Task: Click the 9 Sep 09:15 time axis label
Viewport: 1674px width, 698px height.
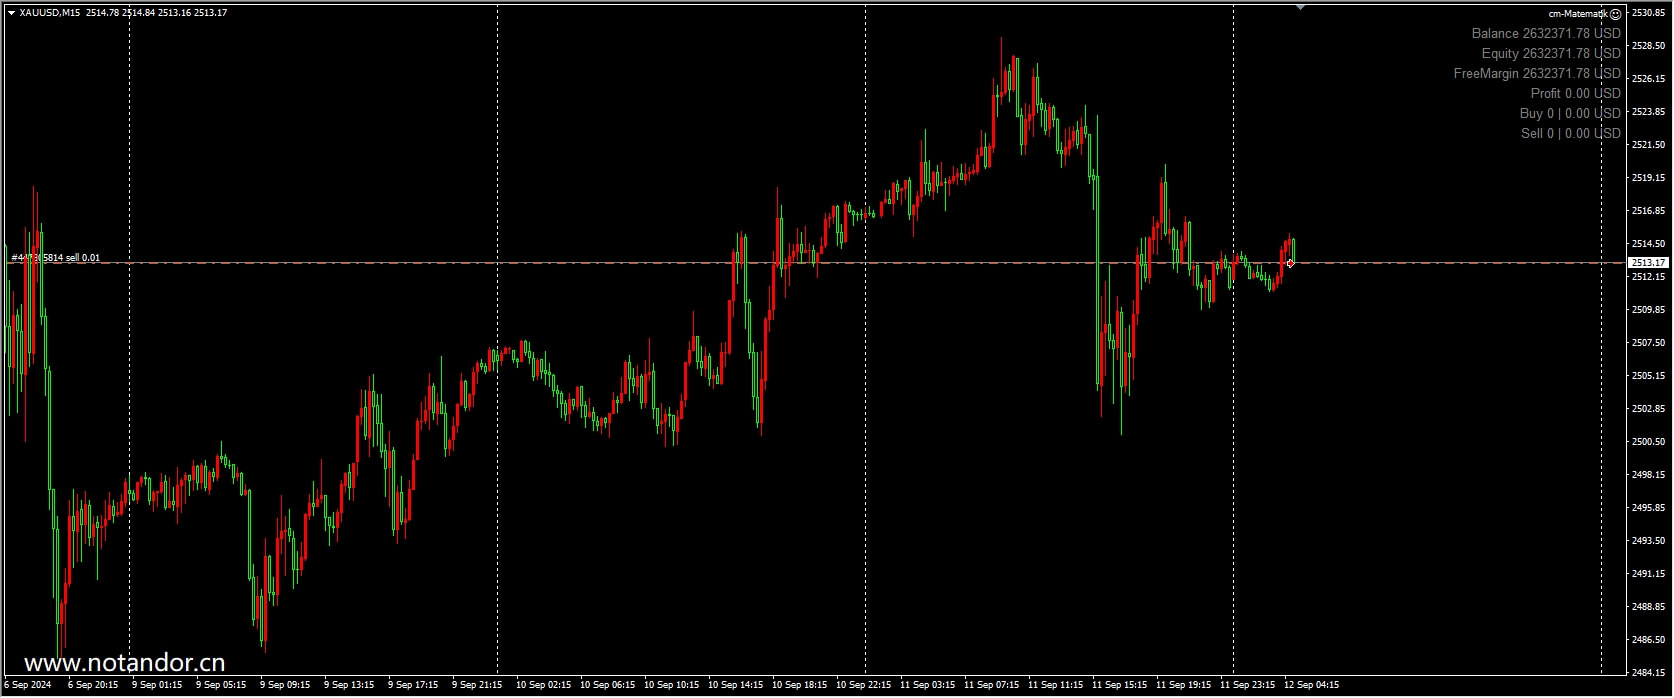Action: (x=285, y=685)
